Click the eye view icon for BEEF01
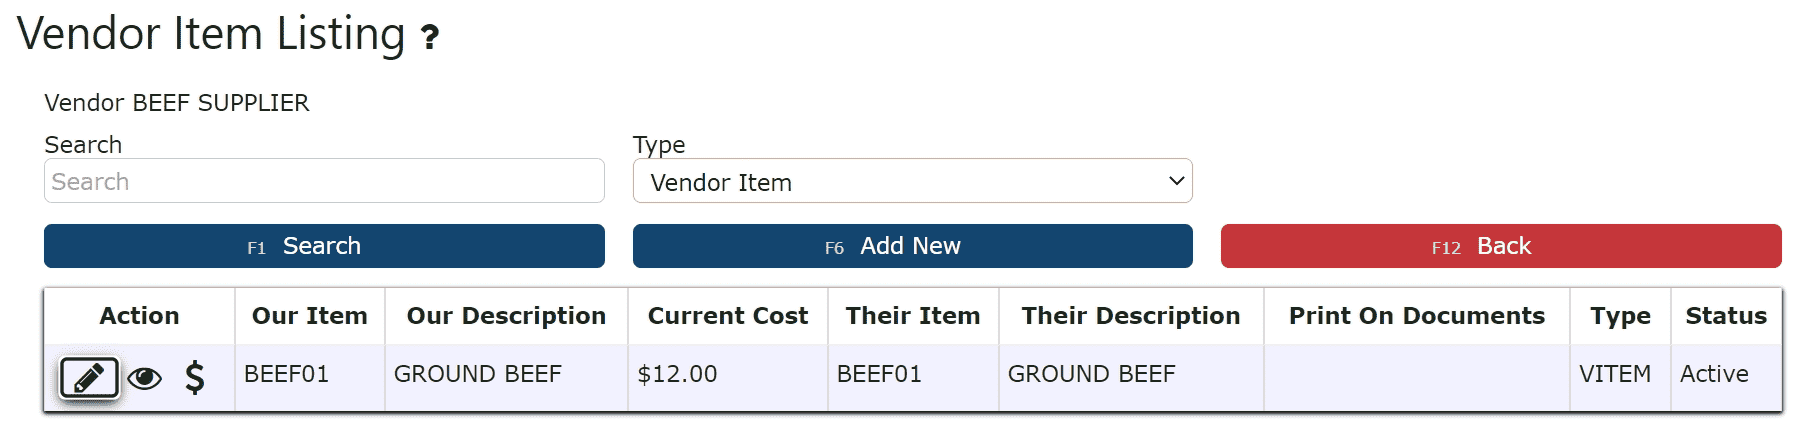 [145, 378]
